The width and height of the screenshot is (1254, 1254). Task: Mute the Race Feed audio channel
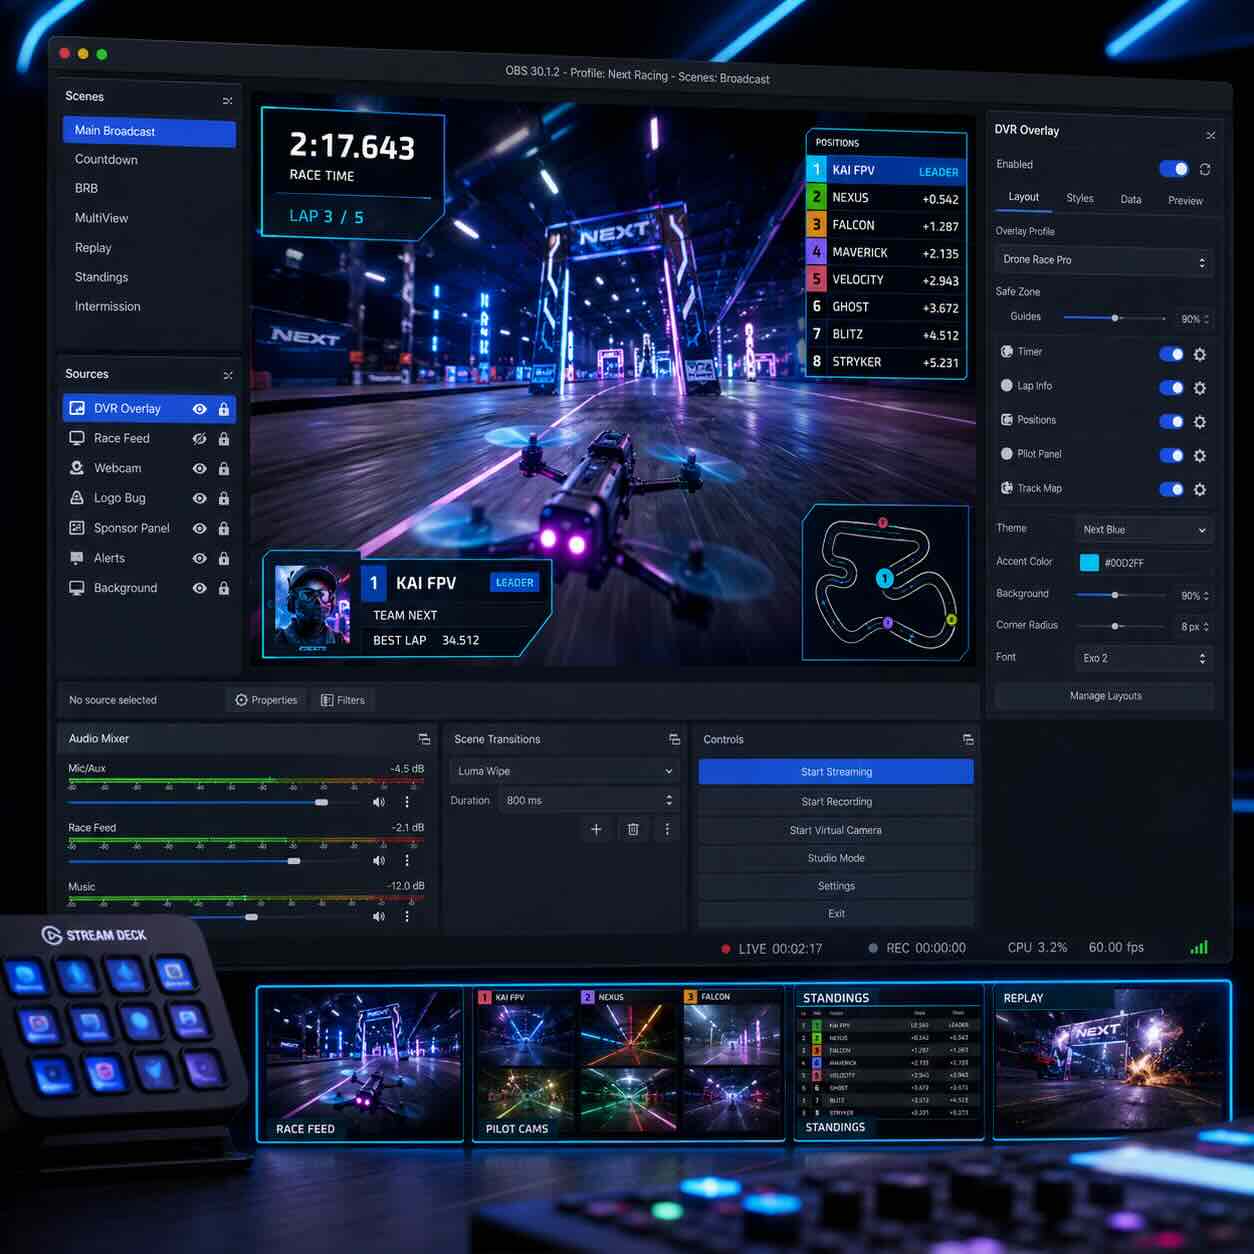pos(379,860)
